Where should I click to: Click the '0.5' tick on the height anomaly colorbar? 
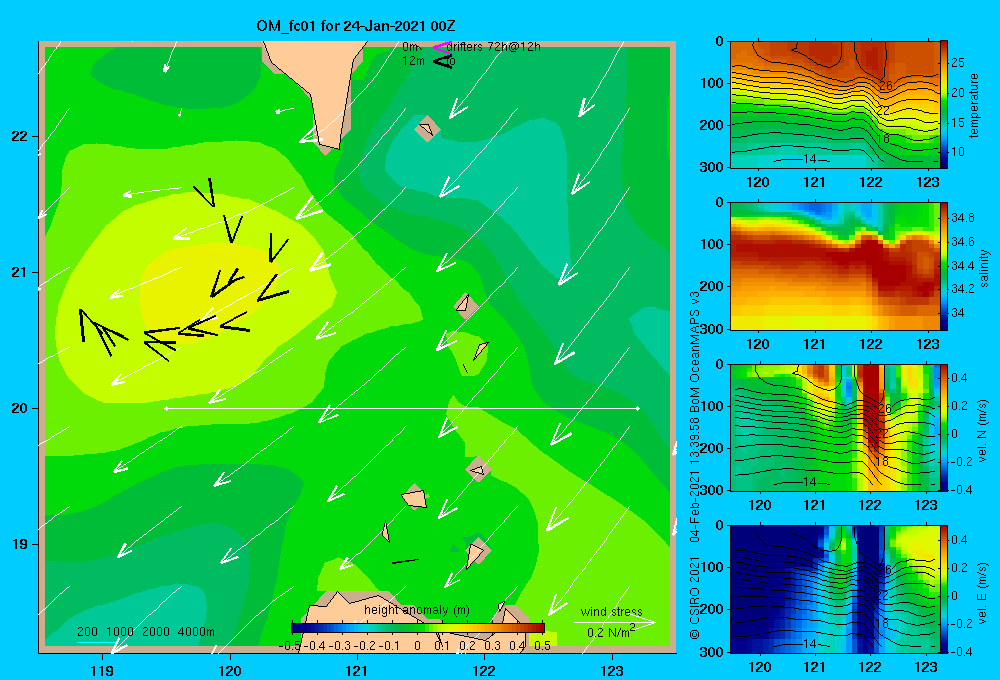pyautogui.click(x=543, y=646)
